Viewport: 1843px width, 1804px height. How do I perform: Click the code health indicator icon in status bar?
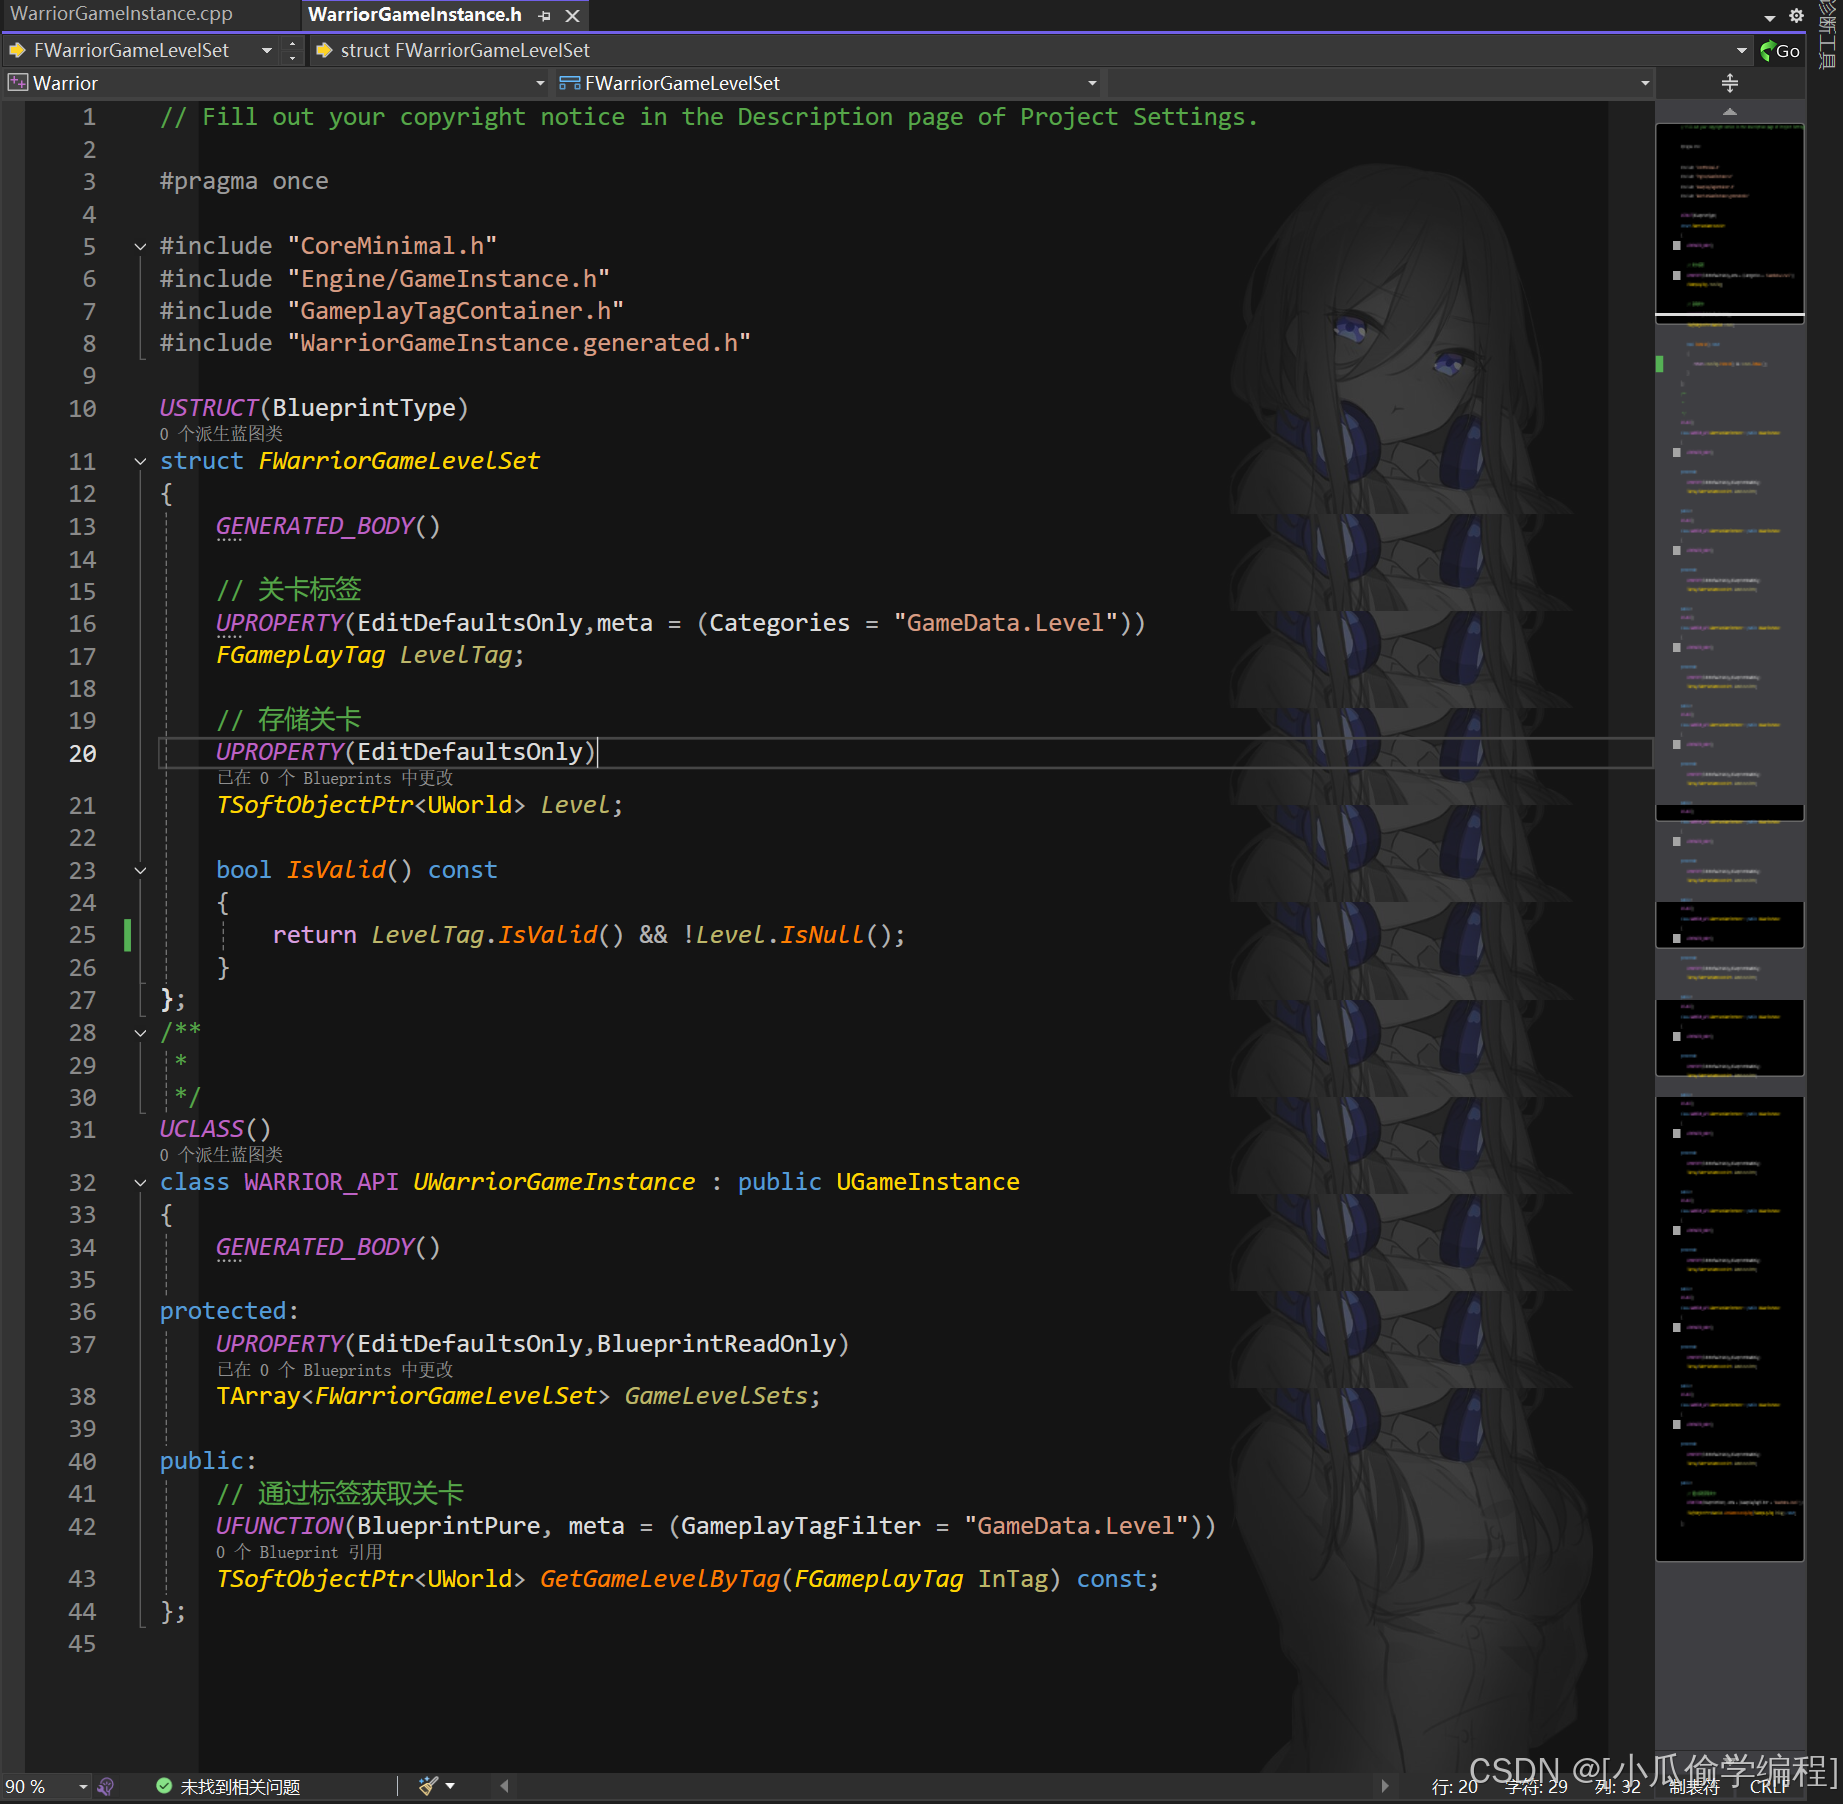[x=106, y=1786]
